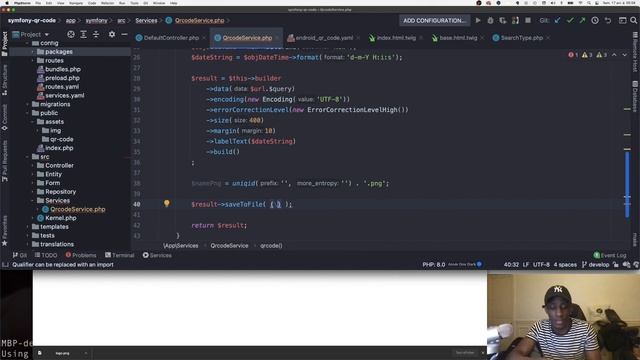The height and width of the screenshot is (360, 640).
Task: Stop the running process icon
Action: pos(528,20)
